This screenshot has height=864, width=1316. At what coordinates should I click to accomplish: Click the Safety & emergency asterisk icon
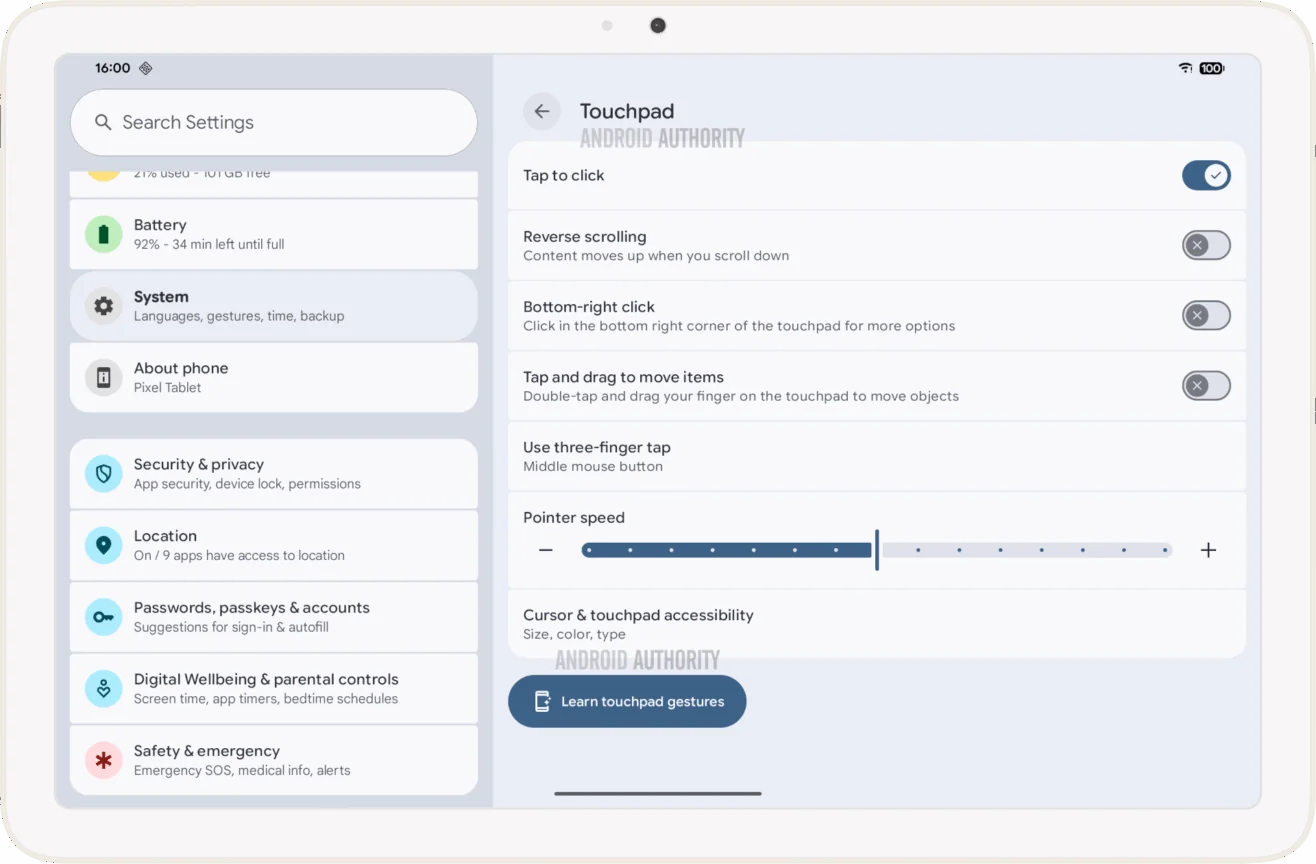pyautogui.click(x=103, y=760)
